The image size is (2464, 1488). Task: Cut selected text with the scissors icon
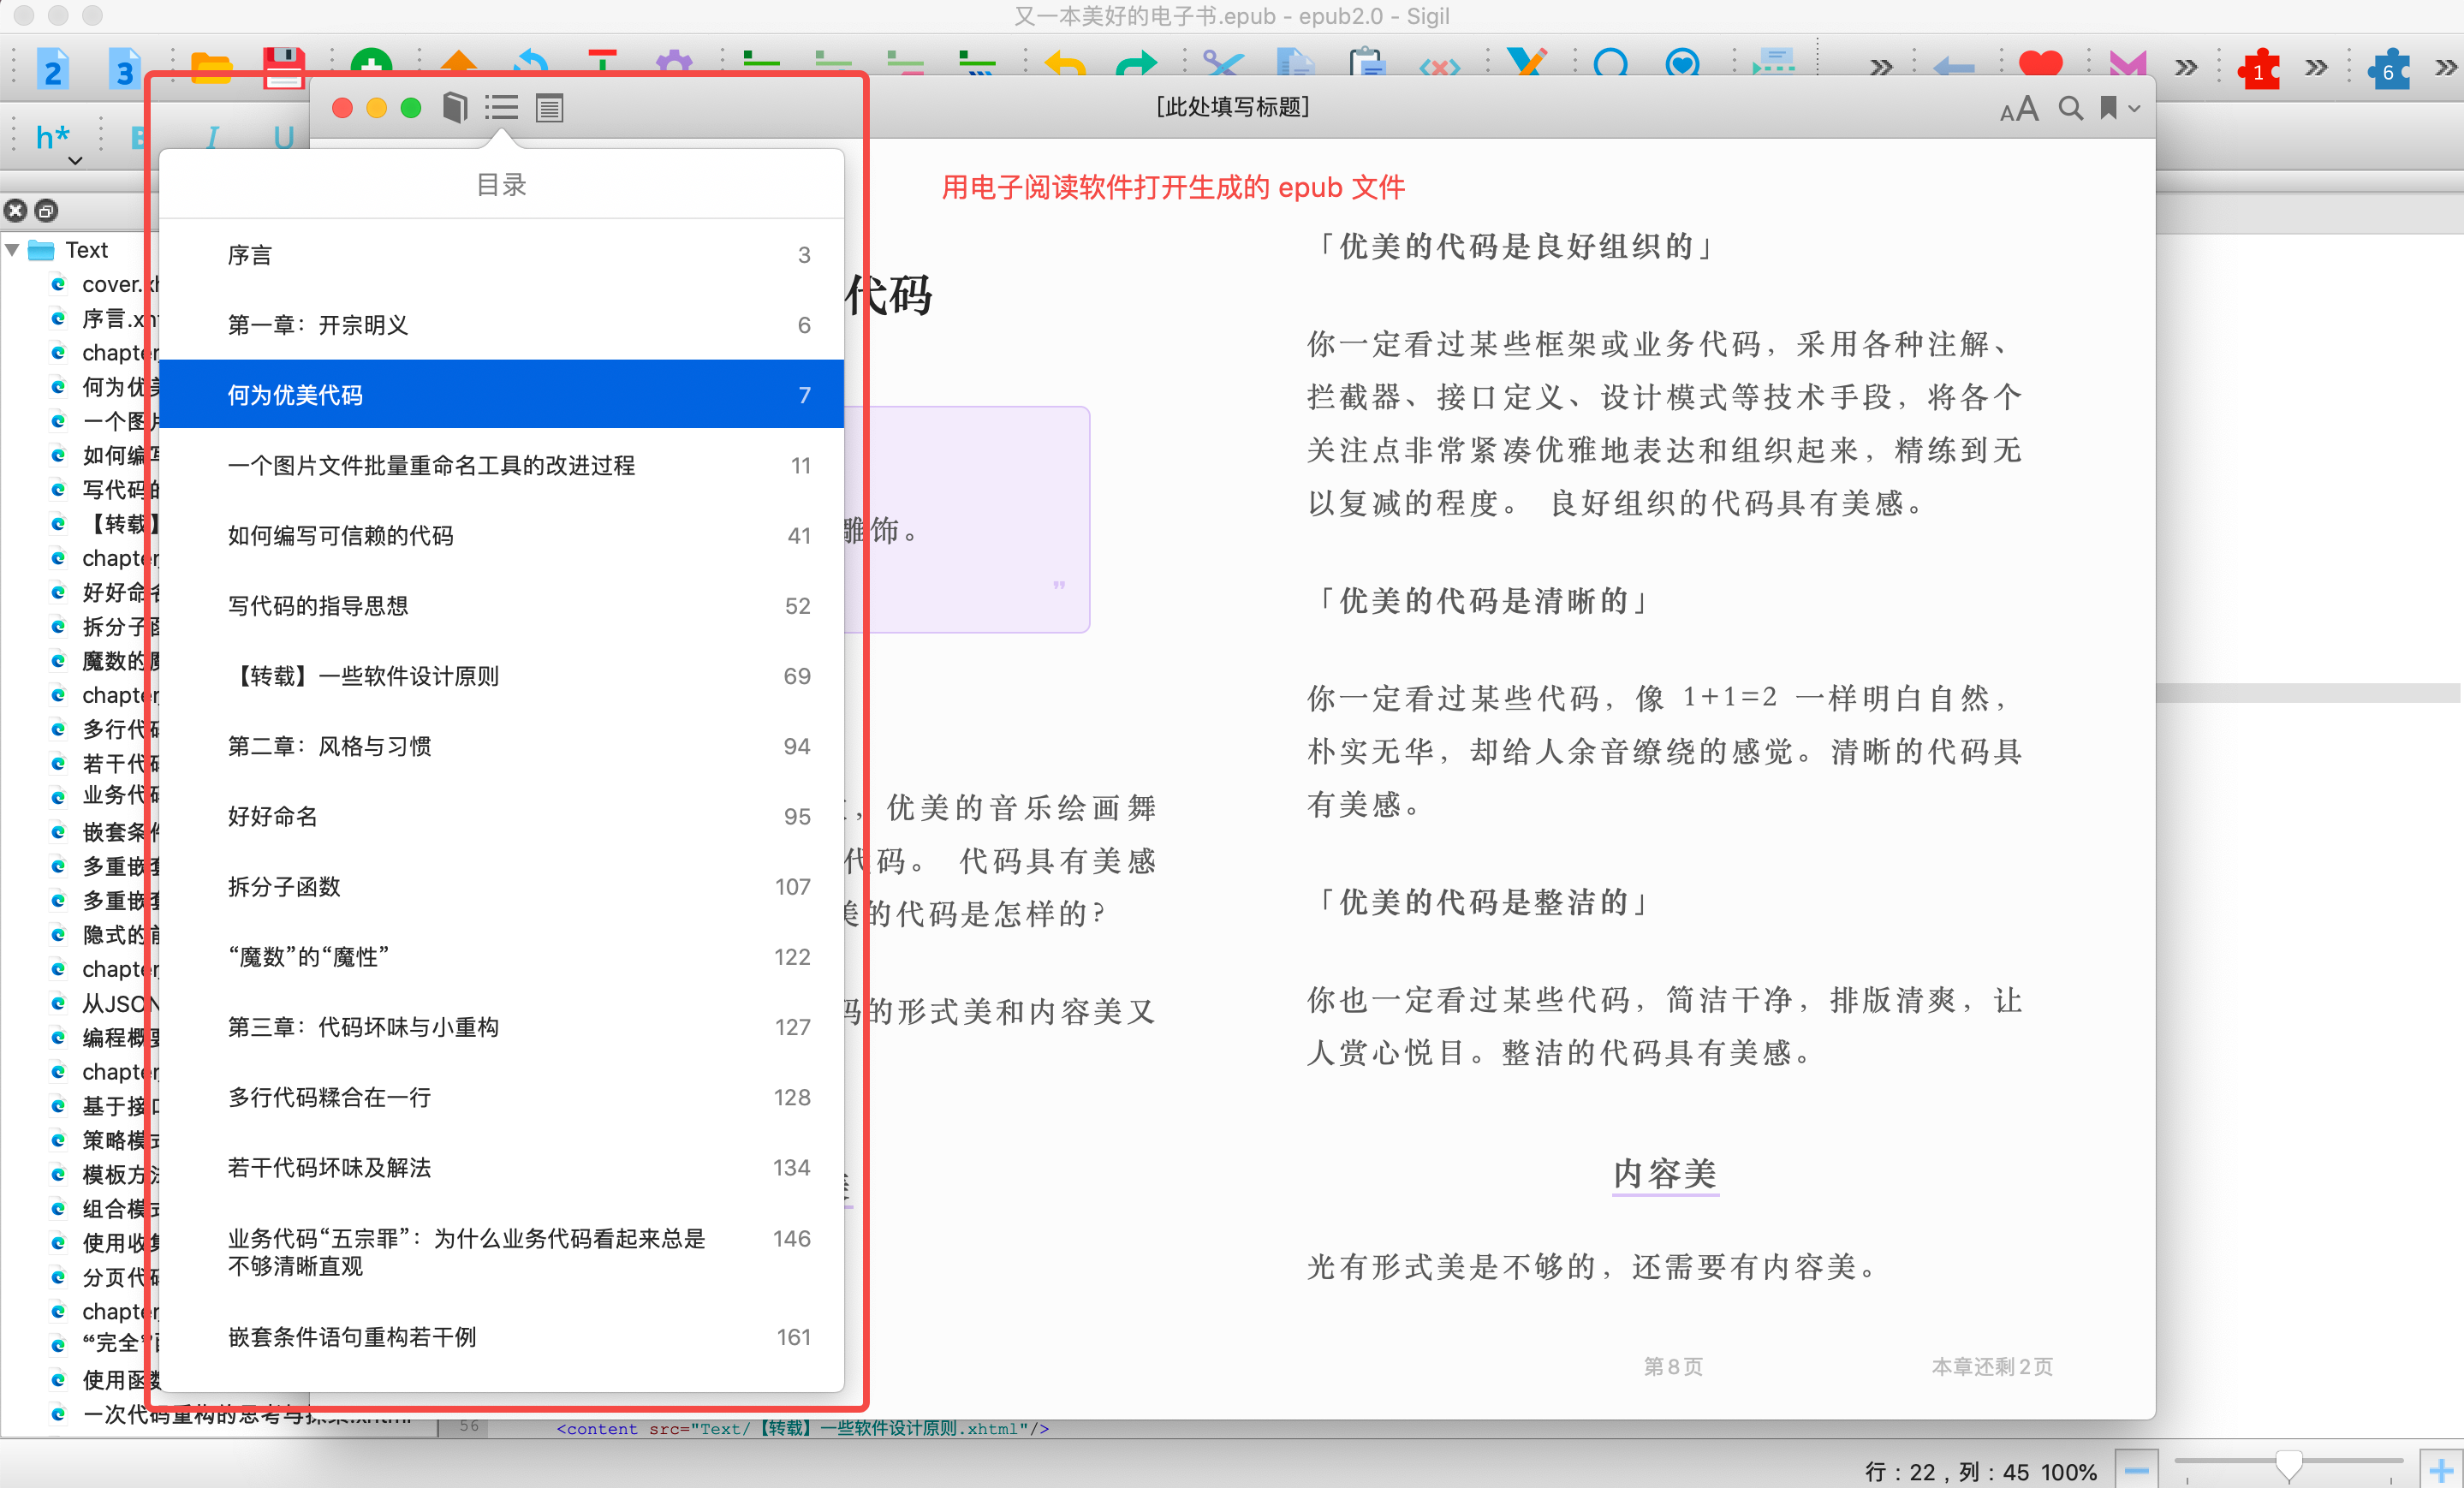coord(1222,63)
